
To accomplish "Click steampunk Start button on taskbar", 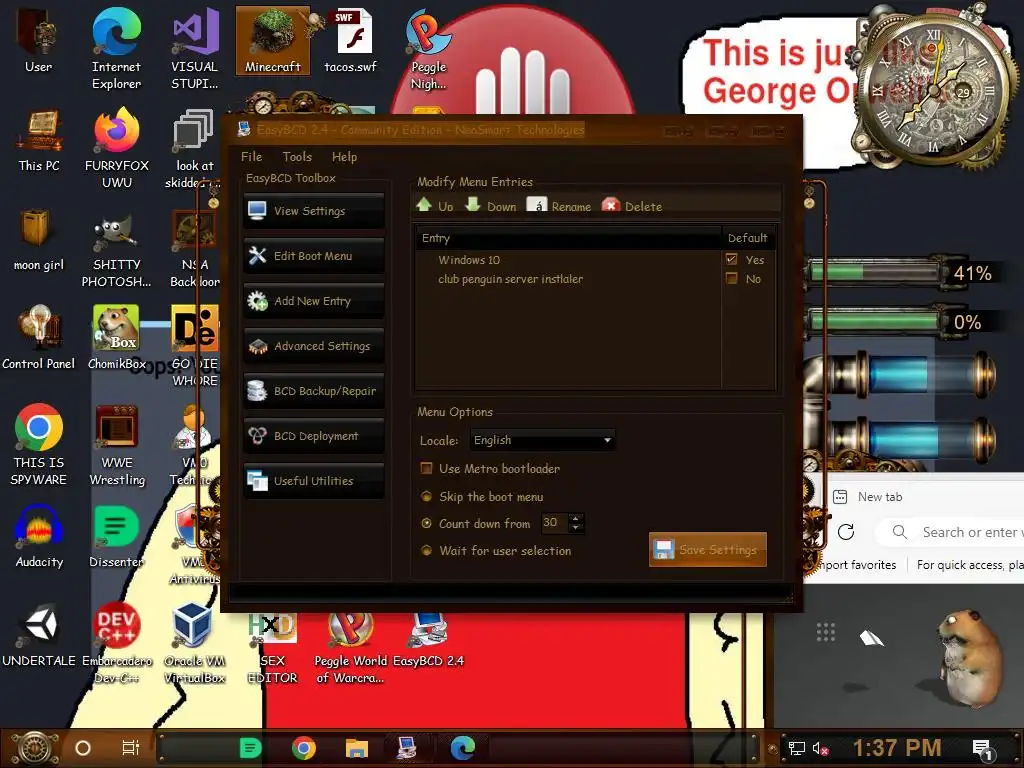I will pos(36,748).
